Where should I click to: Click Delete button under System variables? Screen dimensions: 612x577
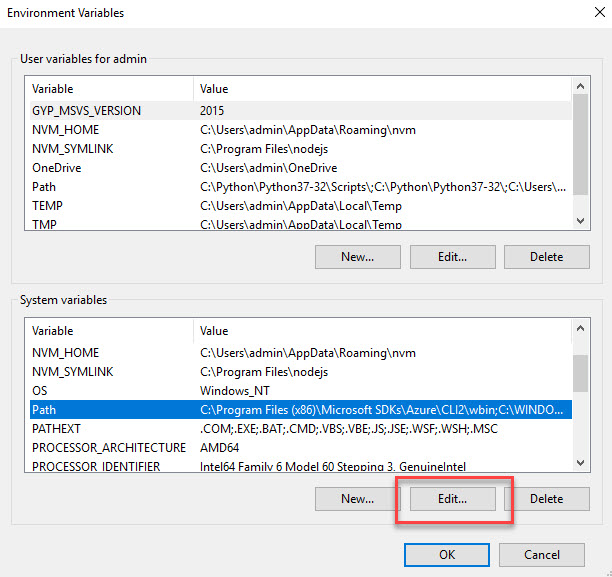coord(546,498)
